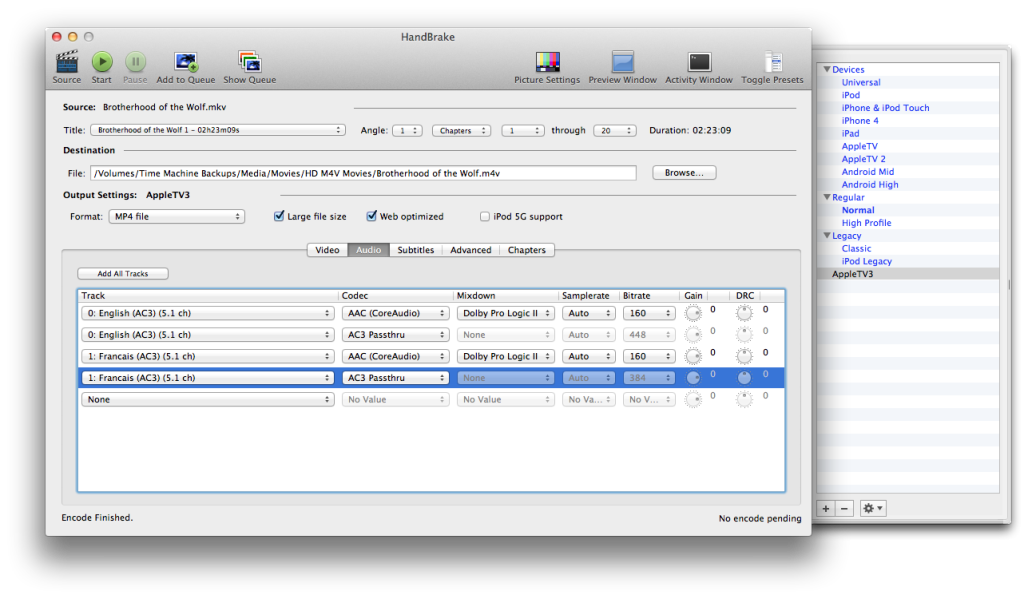Select the AppleTV preset
The image size is (1024, 599).
click(x=859, y=146)
